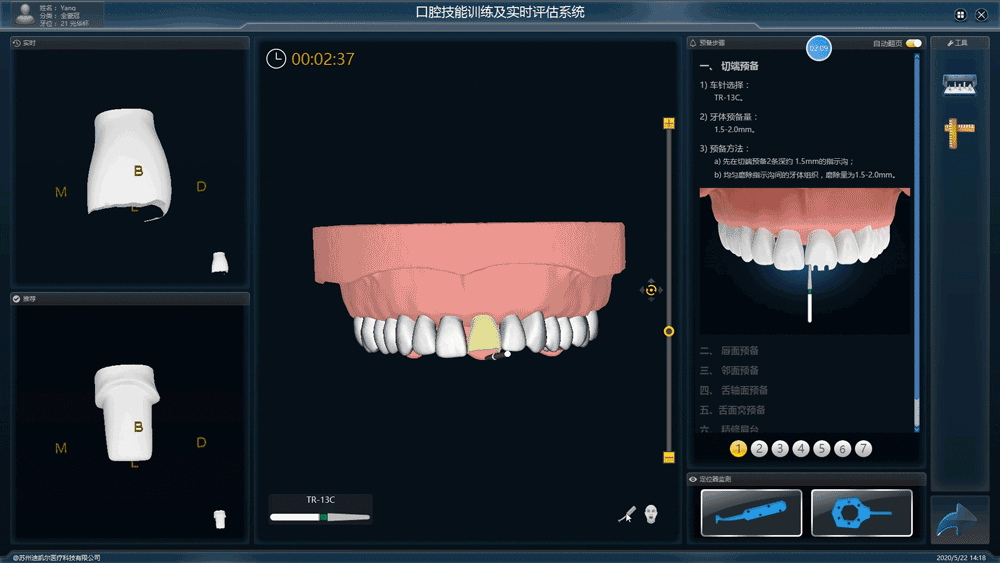
Task: Click the zoom slider yellow handle
Action: [x=669, y=331]
